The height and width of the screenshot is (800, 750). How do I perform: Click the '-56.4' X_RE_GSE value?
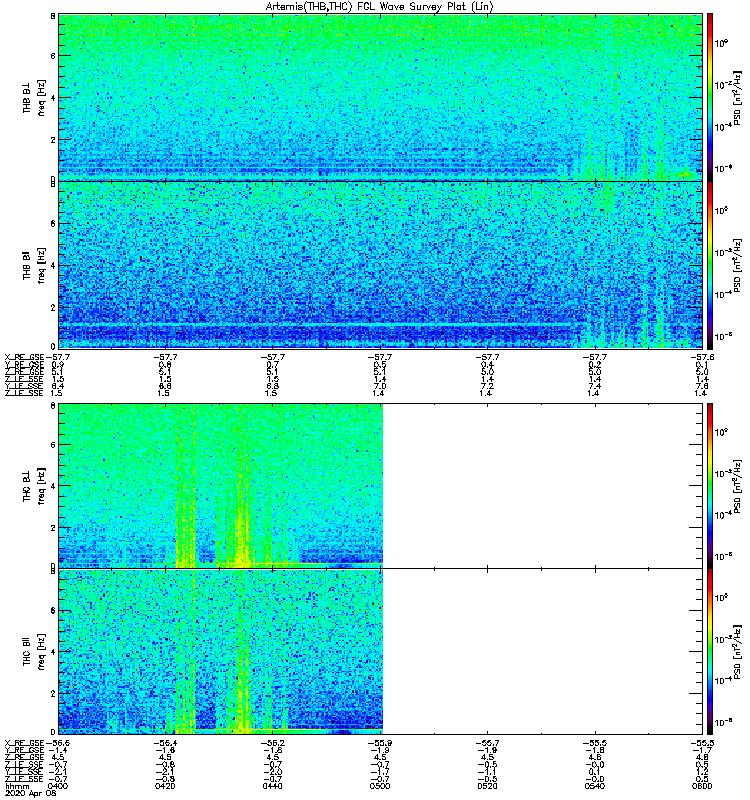[x=165, y=743]
